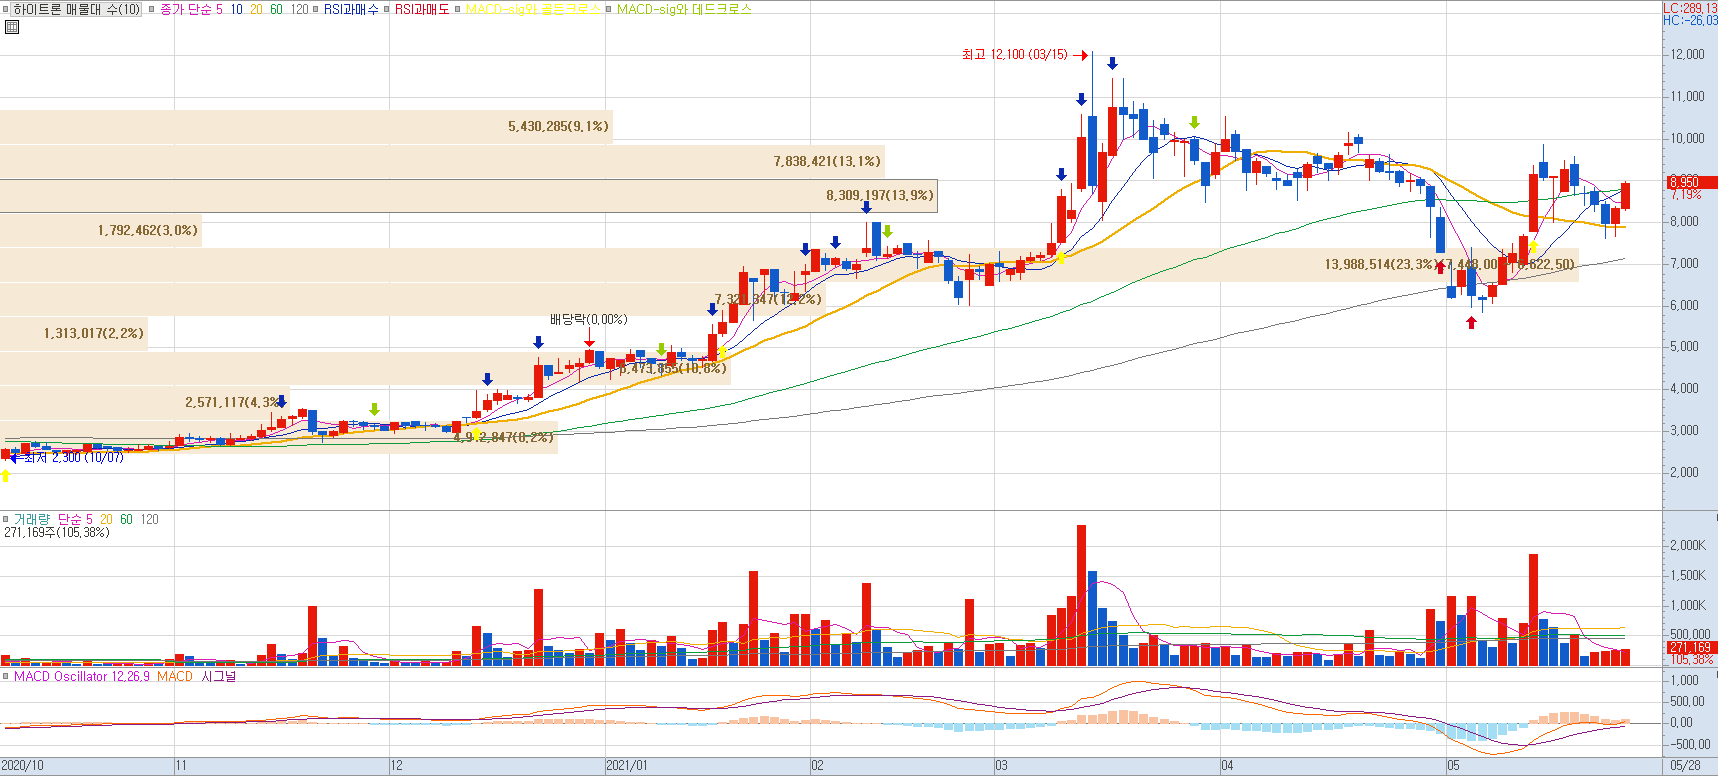Toggle the 하이트론 매물대 legend square
The image size is (1718, 776).
point(5,9)
